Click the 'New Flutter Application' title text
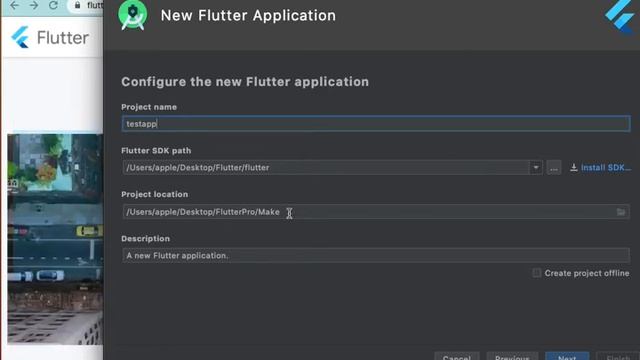Screen dimensions: 640x360 [248, 16]
